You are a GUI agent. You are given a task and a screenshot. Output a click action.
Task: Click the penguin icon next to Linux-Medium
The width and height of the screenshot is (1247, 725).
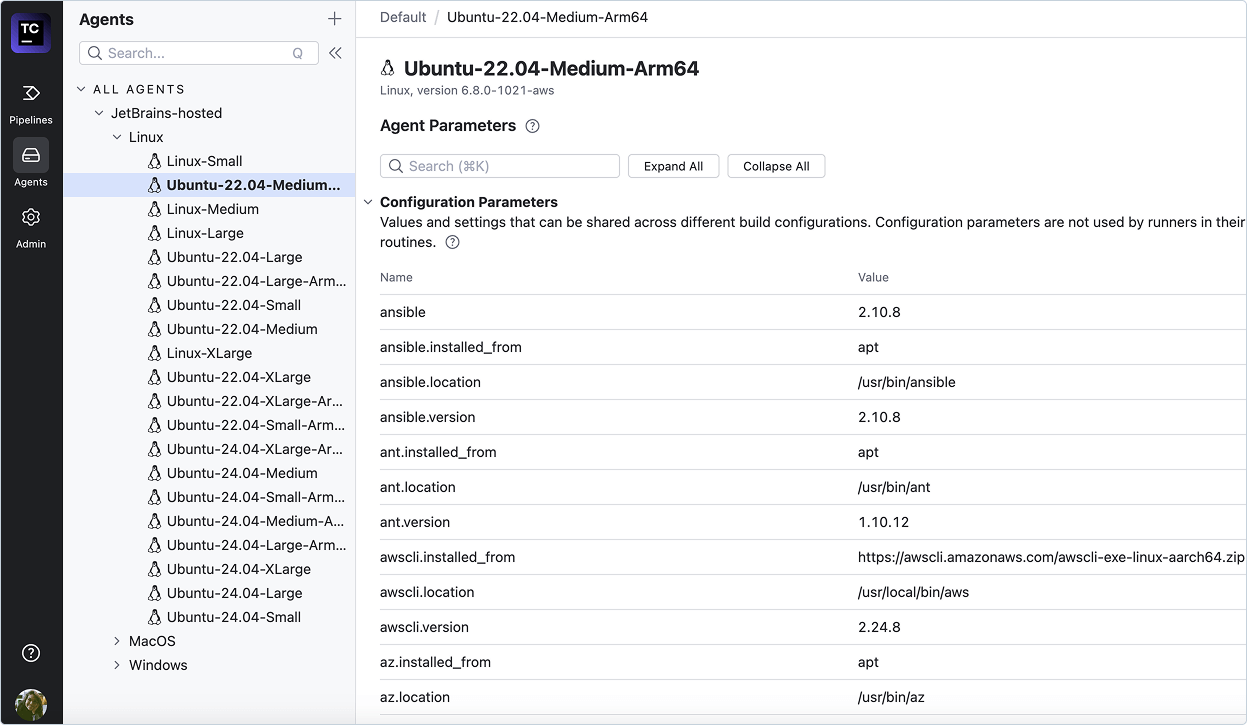pos(154,209)
